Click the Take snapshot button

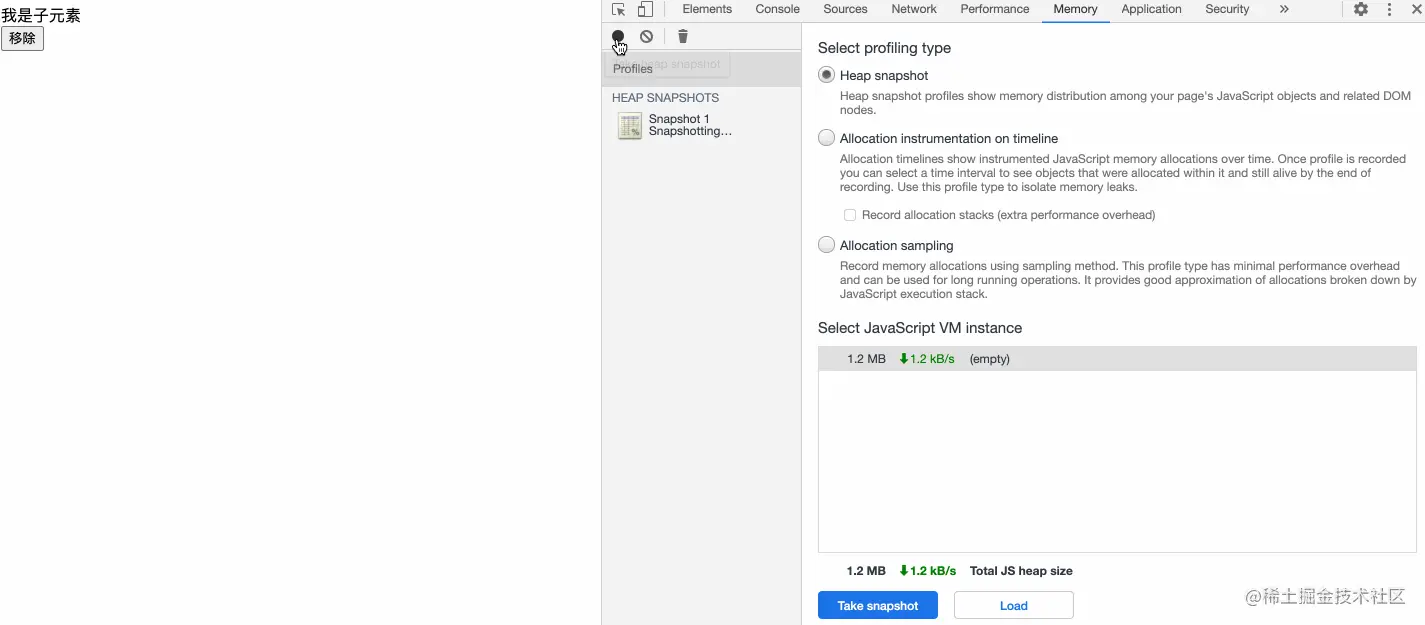pos(878,605)
